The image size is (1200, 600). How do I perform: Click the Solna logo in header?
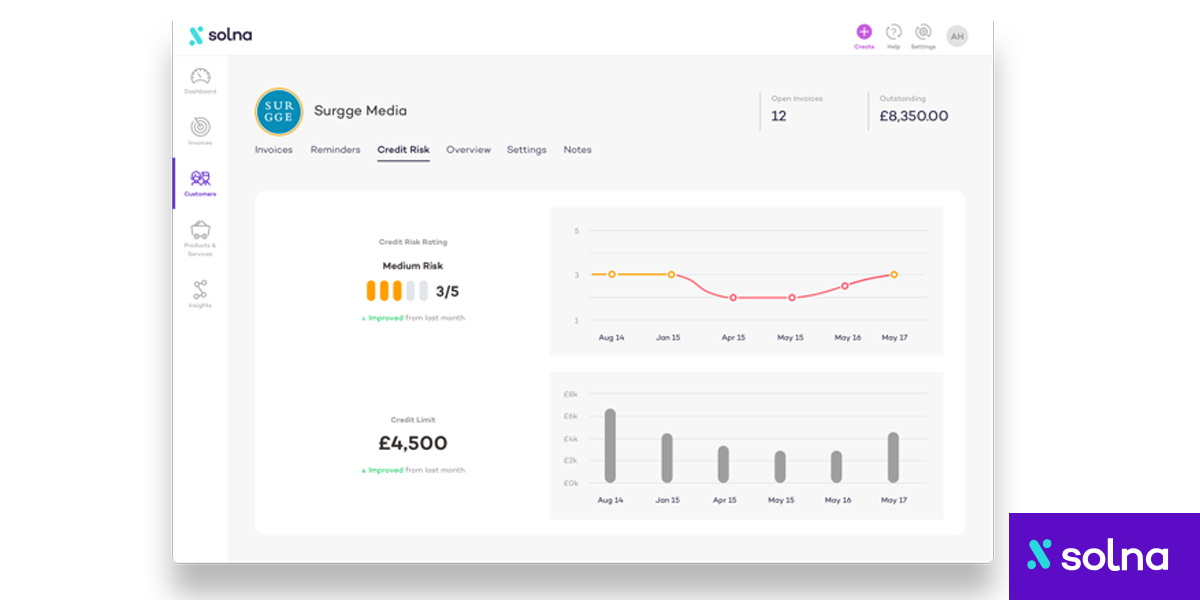tap(221, 36)
